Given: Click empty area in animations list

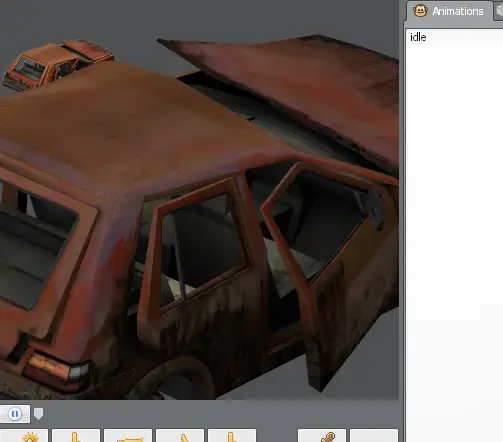Looking at the screenshot, I should click(x=454, y=233).
